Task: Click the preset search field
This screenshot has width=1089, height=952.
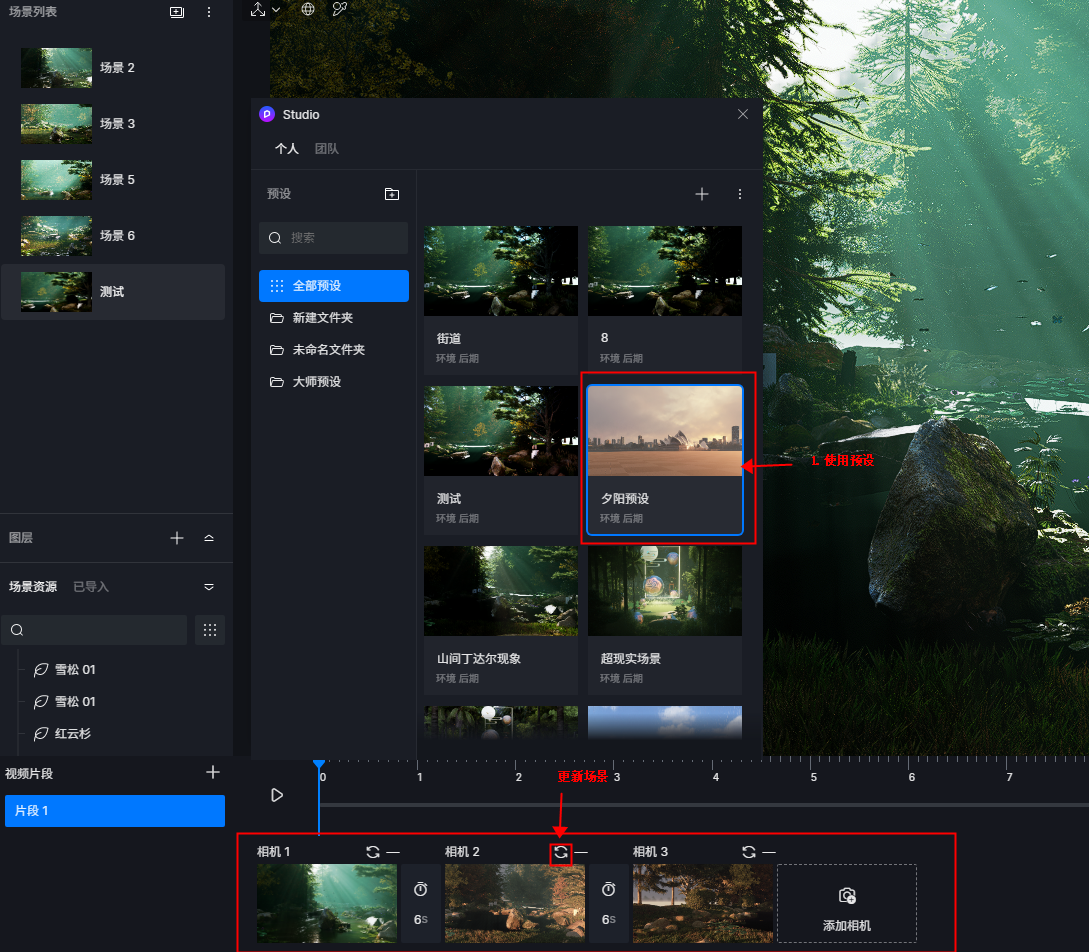Action: tap(333, 238)
